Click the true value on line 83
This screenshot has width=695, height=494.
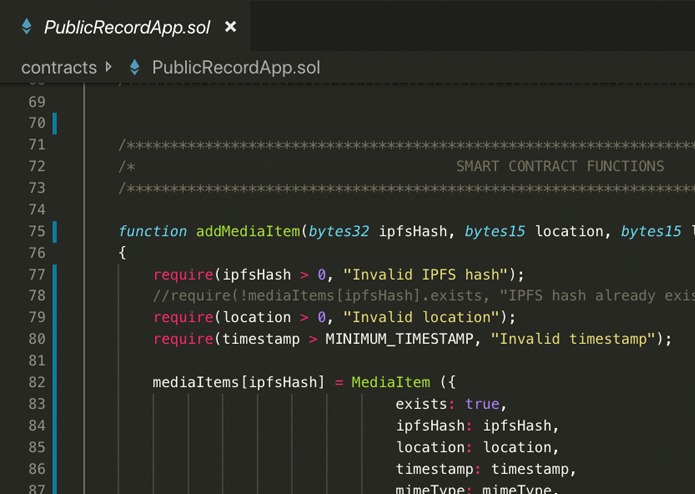click(x=482, y=404)
